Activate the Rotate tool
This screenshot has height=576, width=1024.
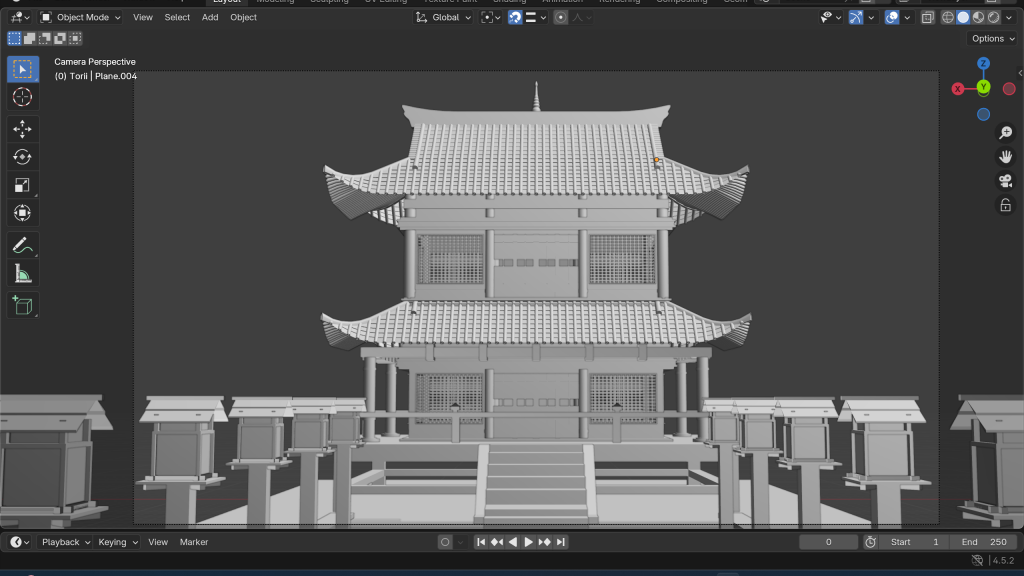(22, 156)
